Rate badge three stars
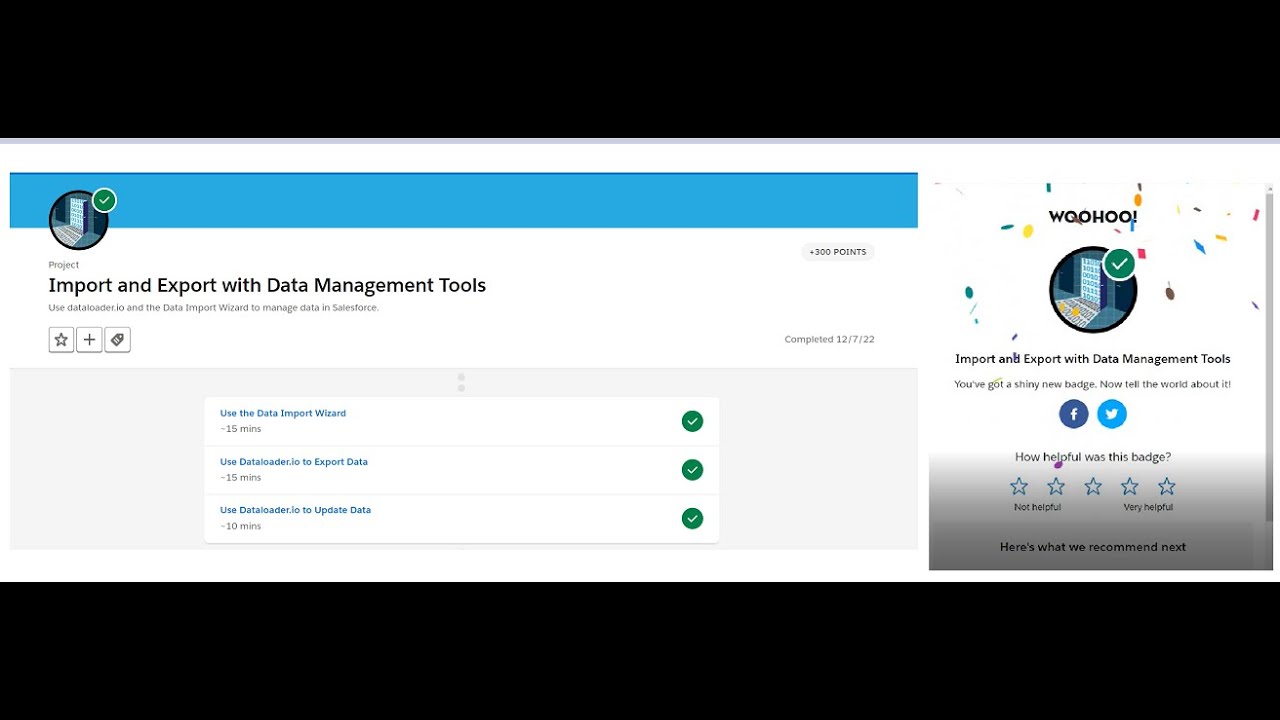The width and height of the screenshot is (1280, 720). coord(1093,487)
